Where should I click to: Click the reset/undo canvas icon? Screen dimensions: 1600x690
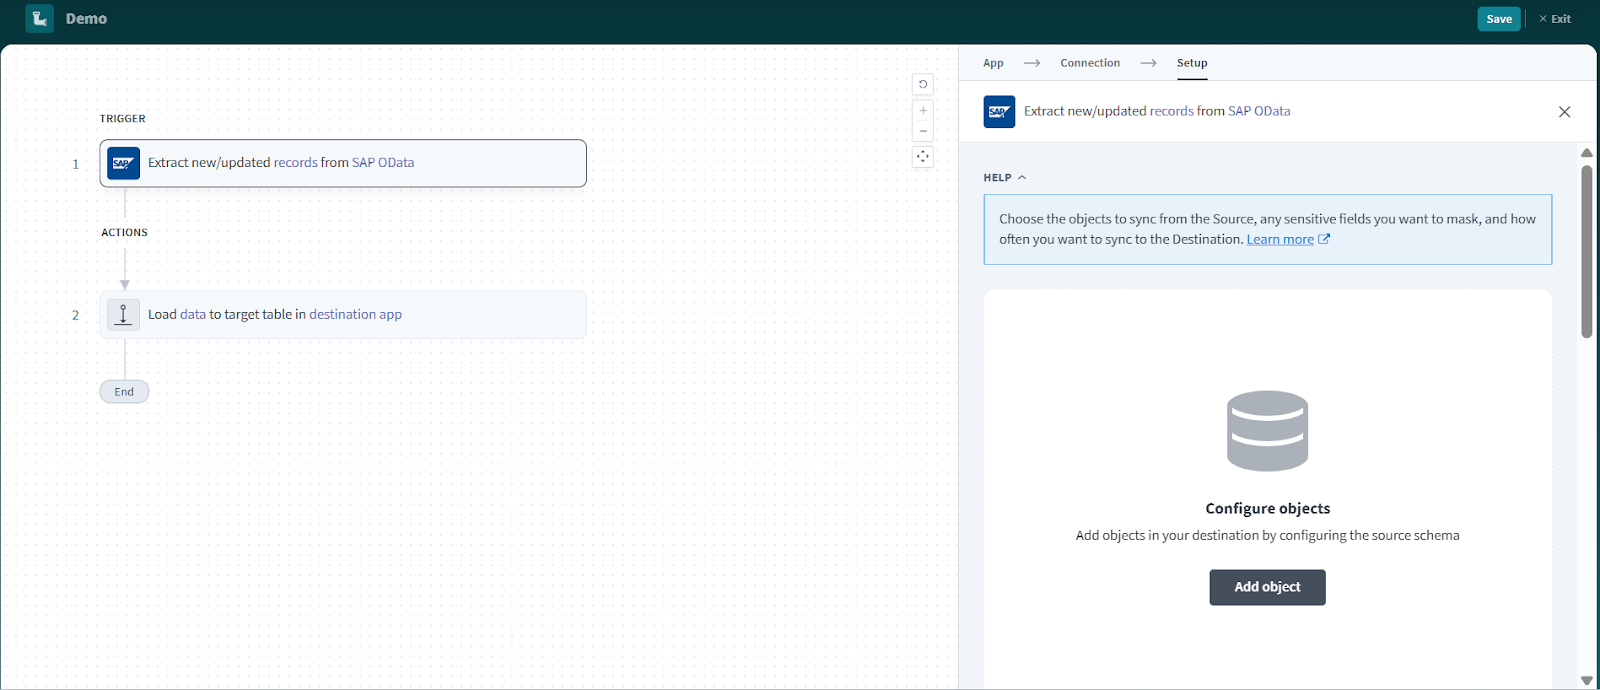tap(923, 85)
